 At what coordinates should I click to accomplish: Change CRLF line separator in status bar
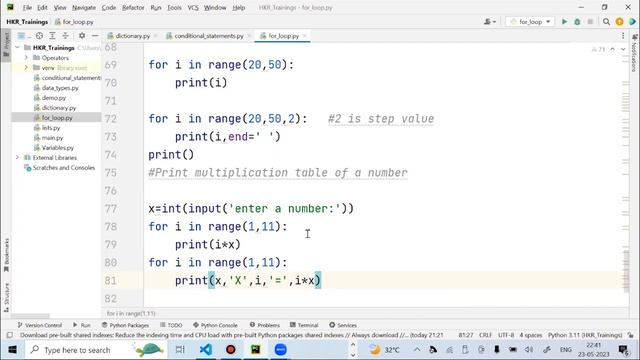click(x=485, y=335)
